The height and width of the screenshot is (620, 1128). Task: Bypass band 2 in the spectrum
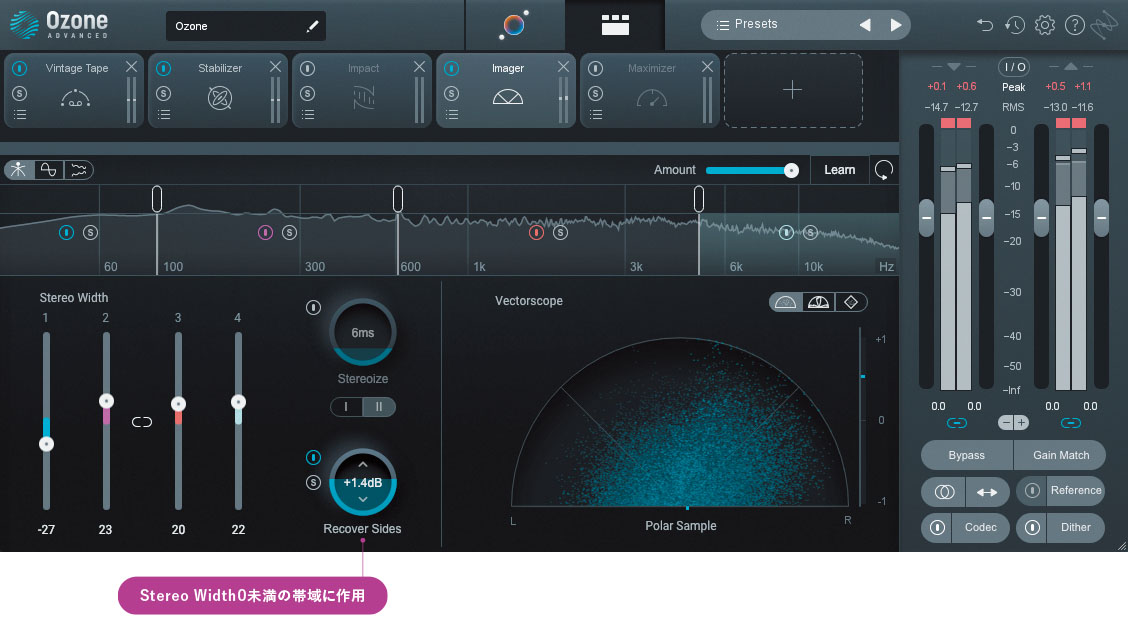tap(265, 232)
